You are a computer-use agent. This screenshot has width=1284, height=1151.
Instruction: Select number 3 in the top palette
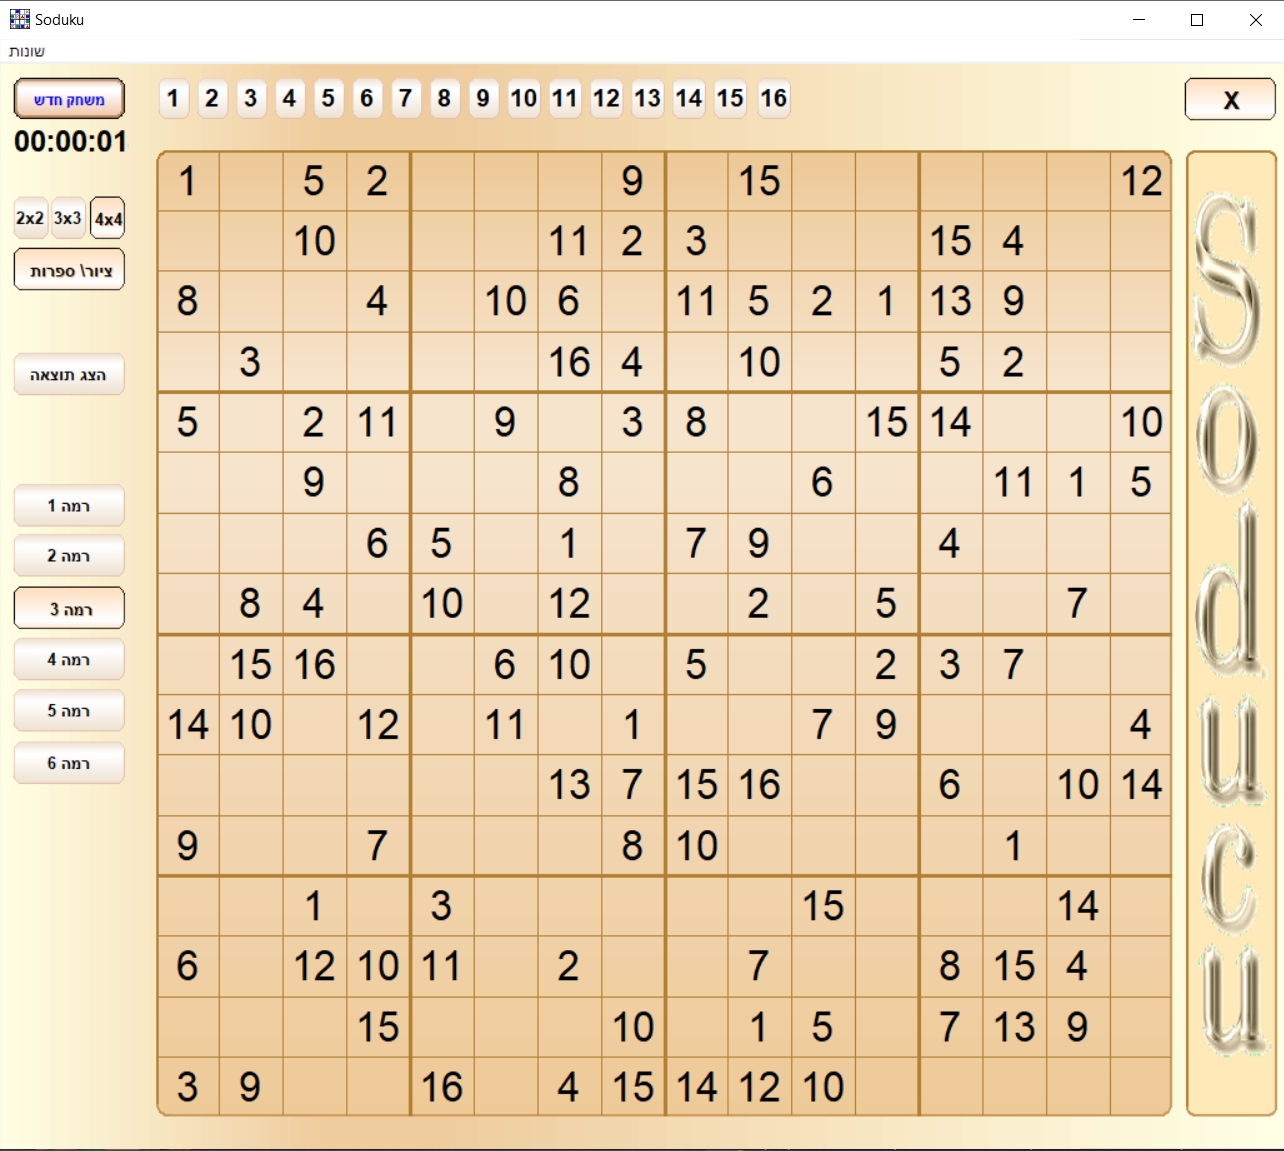pyautogui.click(x=251, y=98)
